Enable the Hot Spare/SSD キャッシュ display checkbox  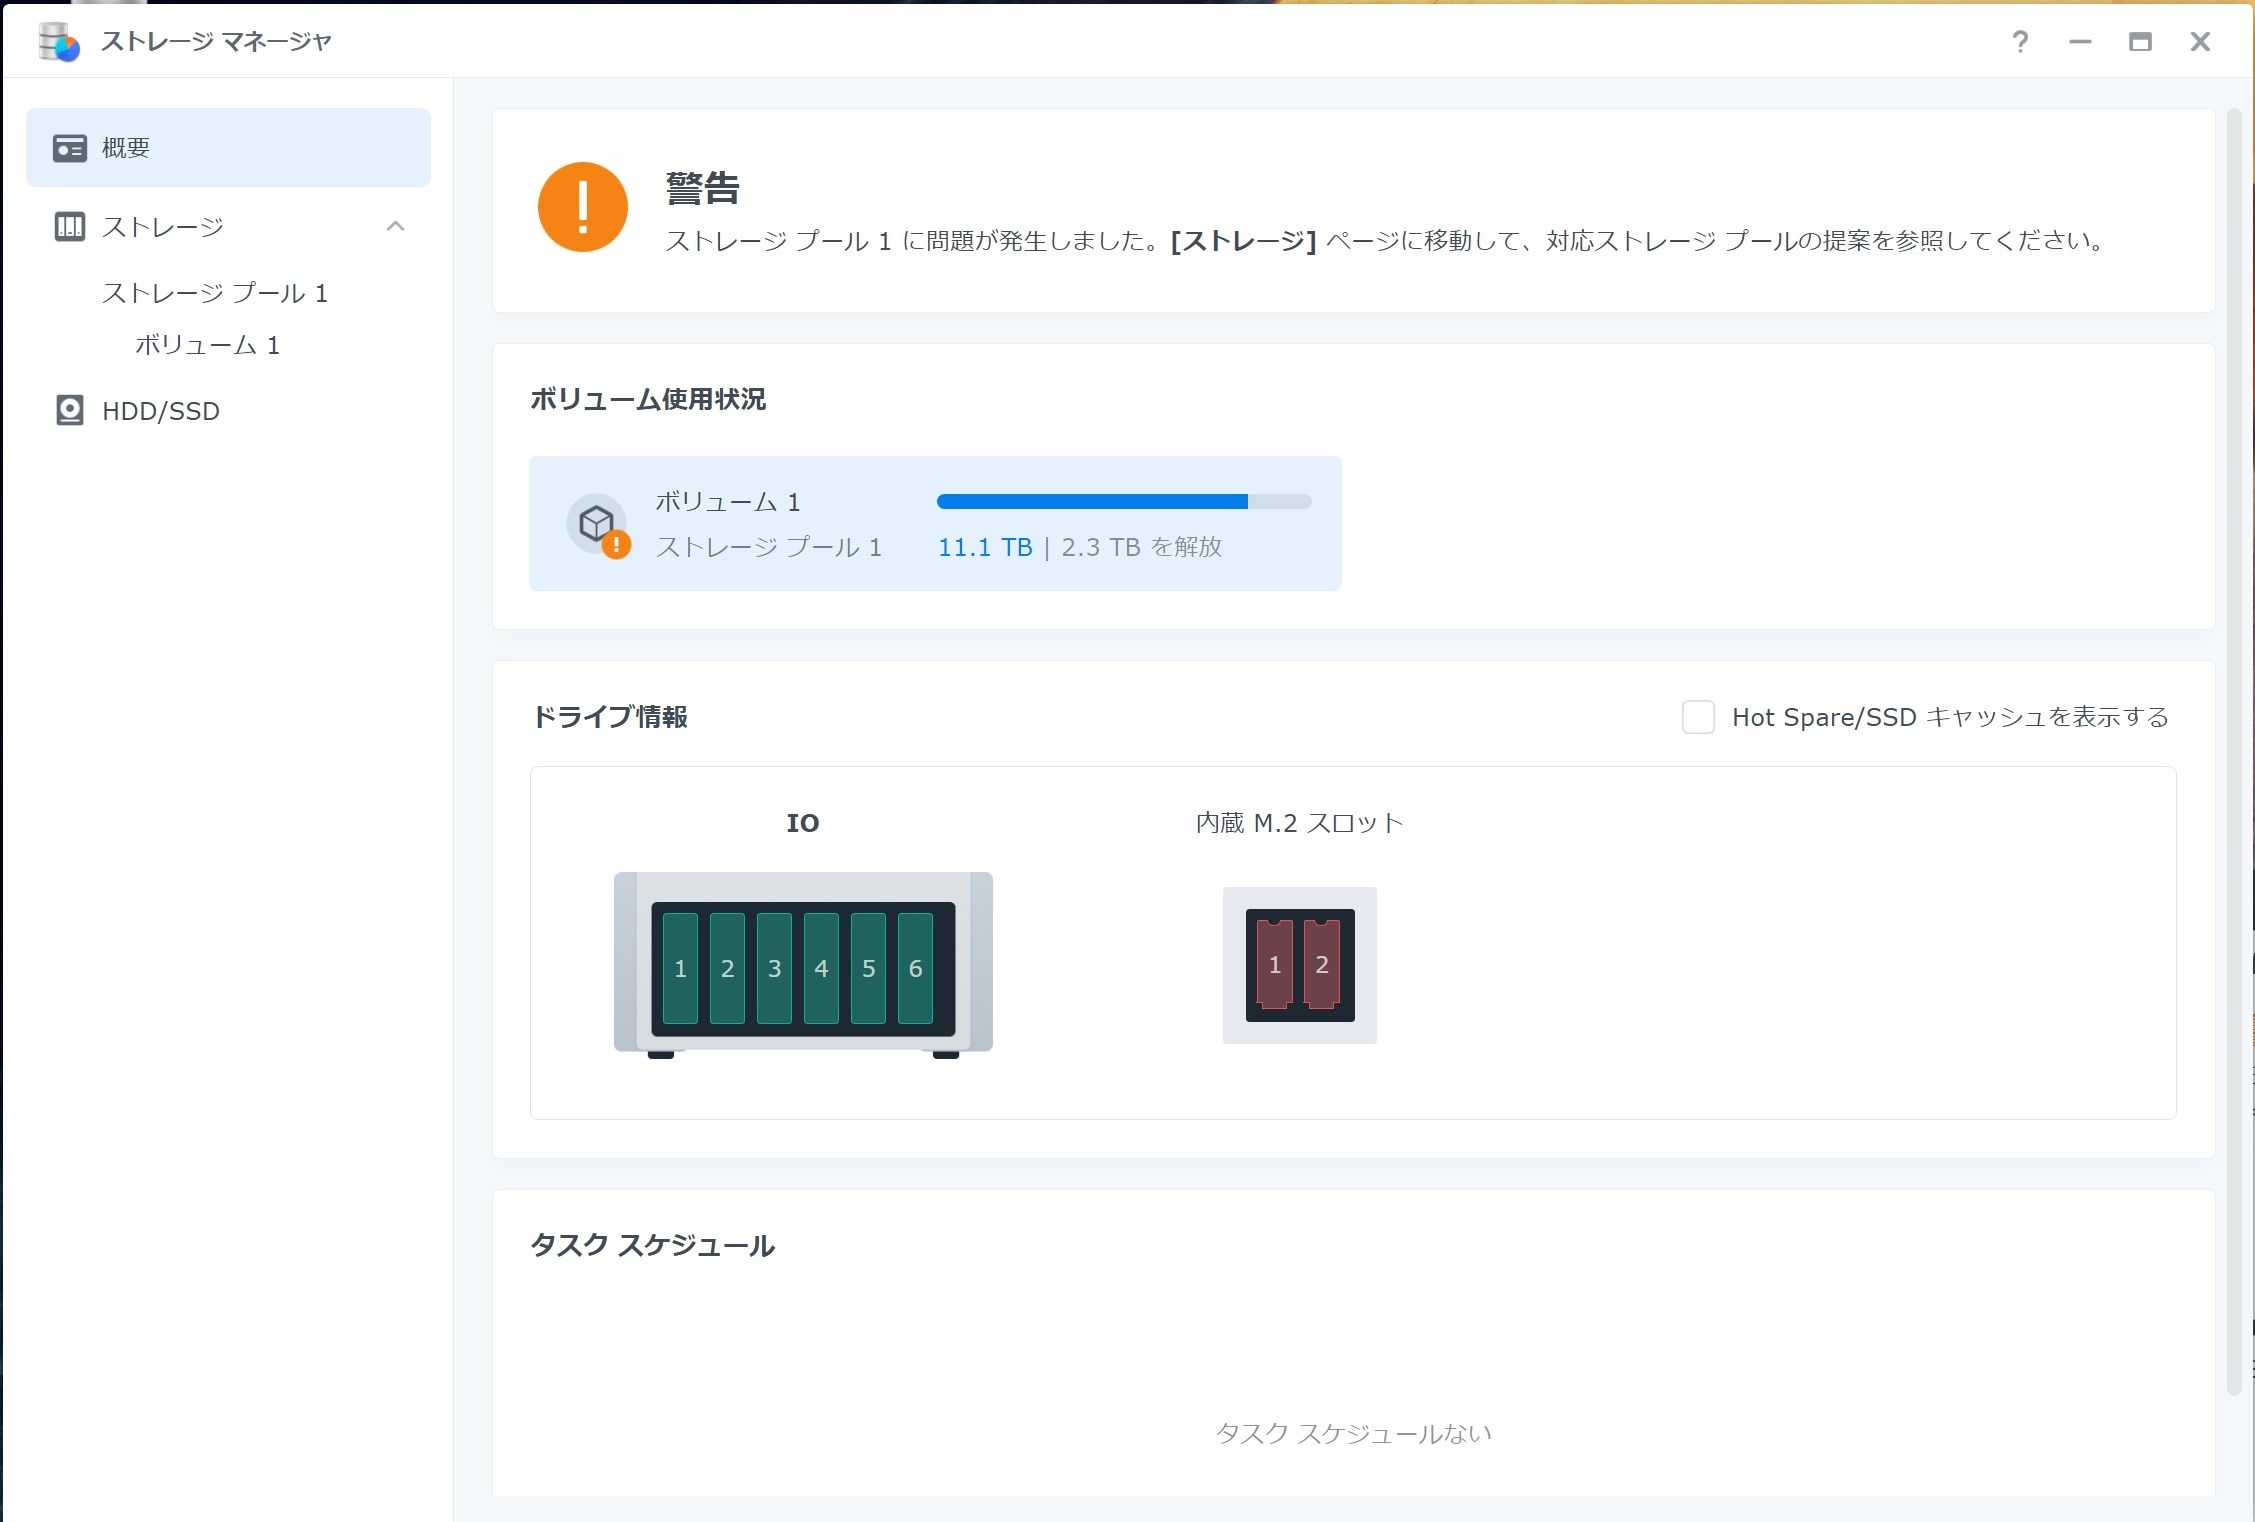pos(1697,717)
